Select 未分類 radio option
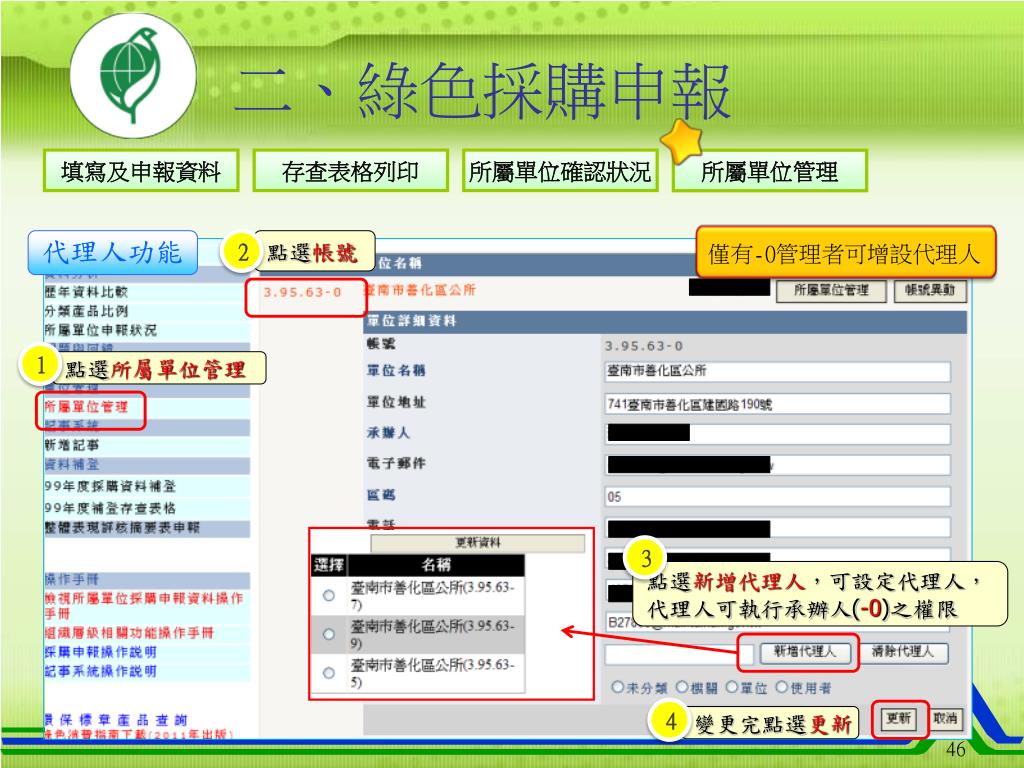The image size is (1024, 768). (617, 687)
